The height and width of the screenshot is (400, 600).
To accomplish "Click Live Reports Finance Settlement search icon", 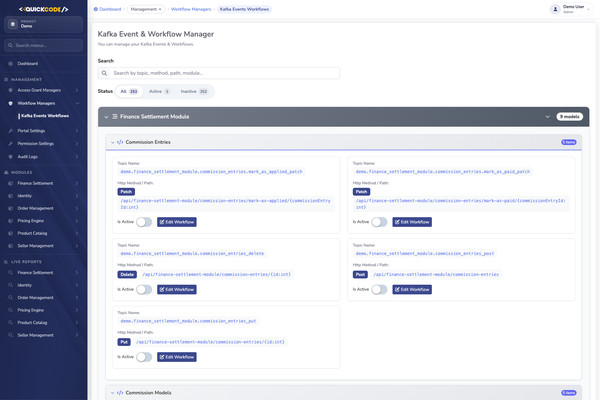I will (10, 273).
